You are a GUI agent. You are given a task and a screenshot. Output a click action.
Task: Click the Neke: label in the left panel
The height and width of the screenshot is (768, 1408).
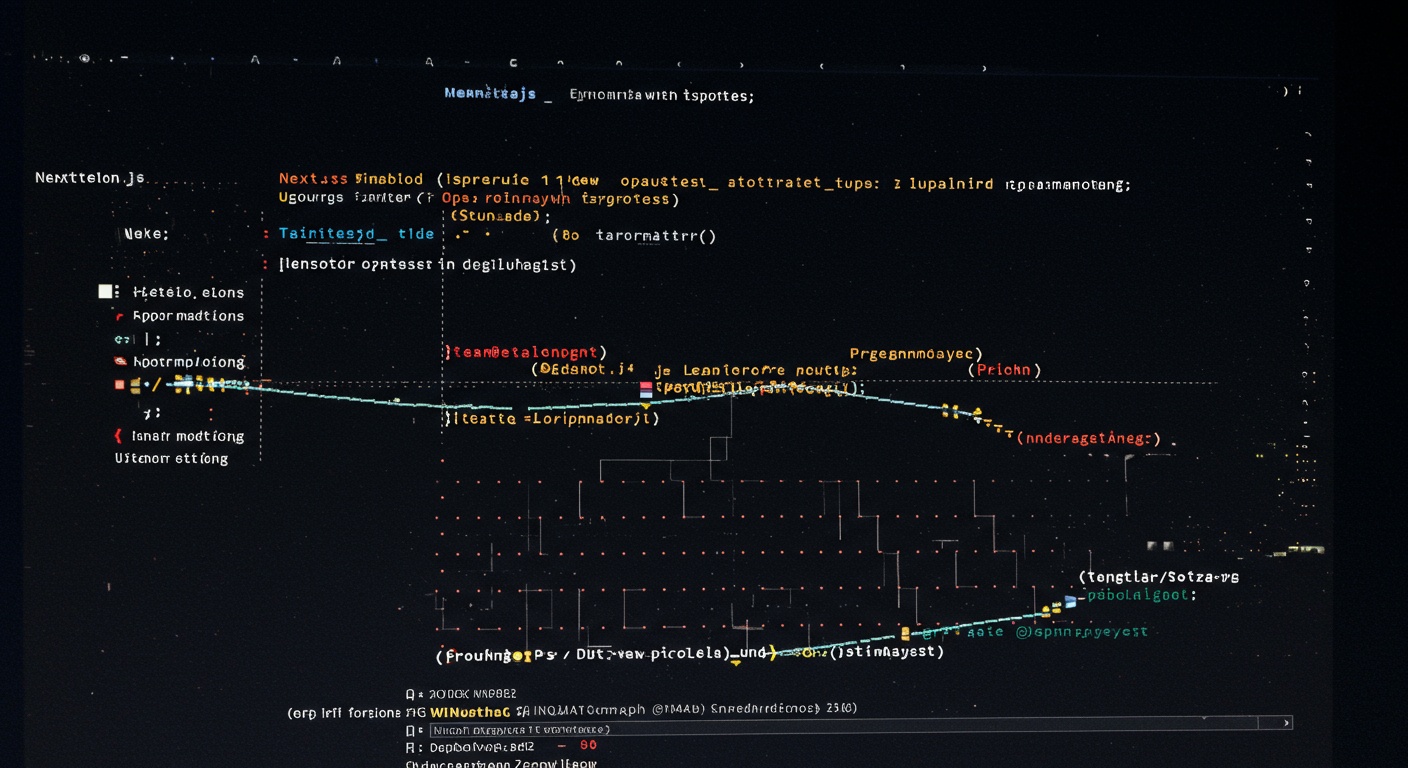click(x=146, y=234)
